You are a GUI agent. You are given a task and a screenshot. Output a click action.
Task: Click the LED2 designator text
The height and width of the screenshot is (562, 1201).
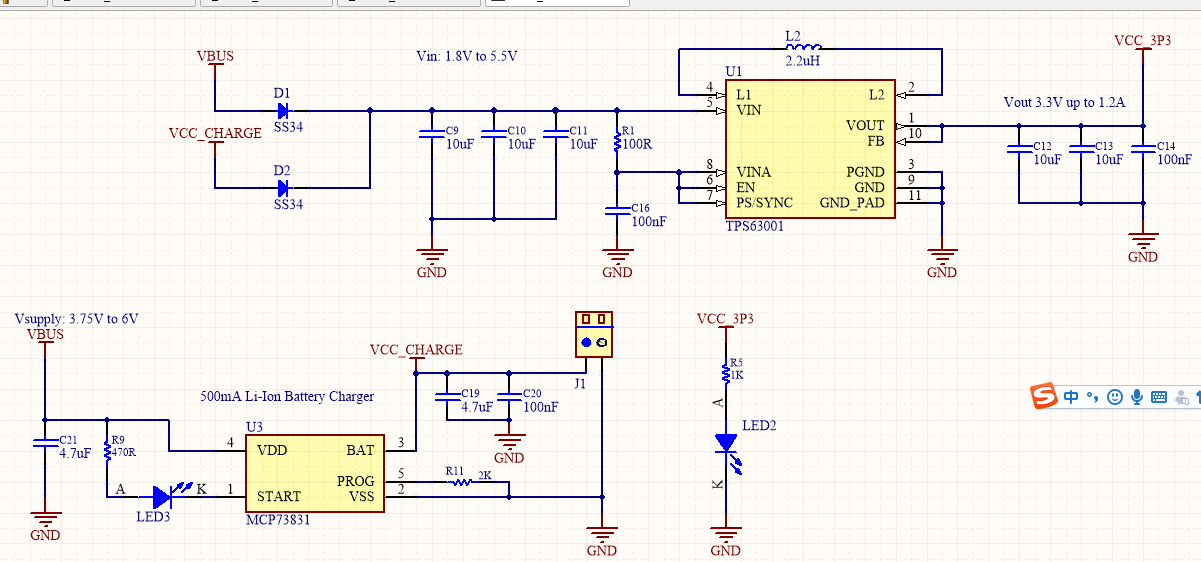[x=759, y=426]
